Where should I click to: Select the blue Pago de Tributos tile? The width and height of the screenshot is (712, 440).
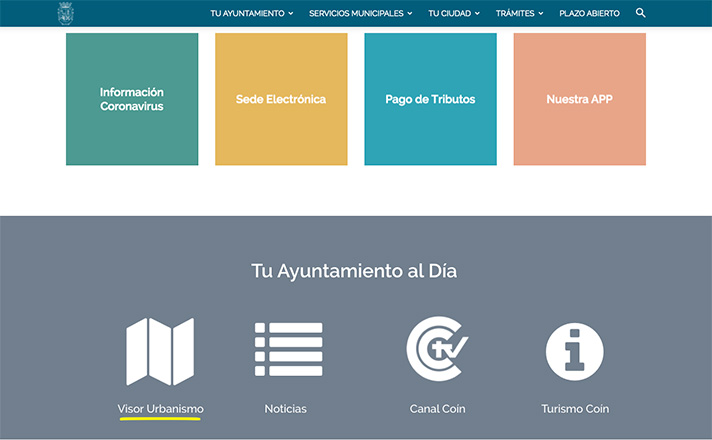430,99
